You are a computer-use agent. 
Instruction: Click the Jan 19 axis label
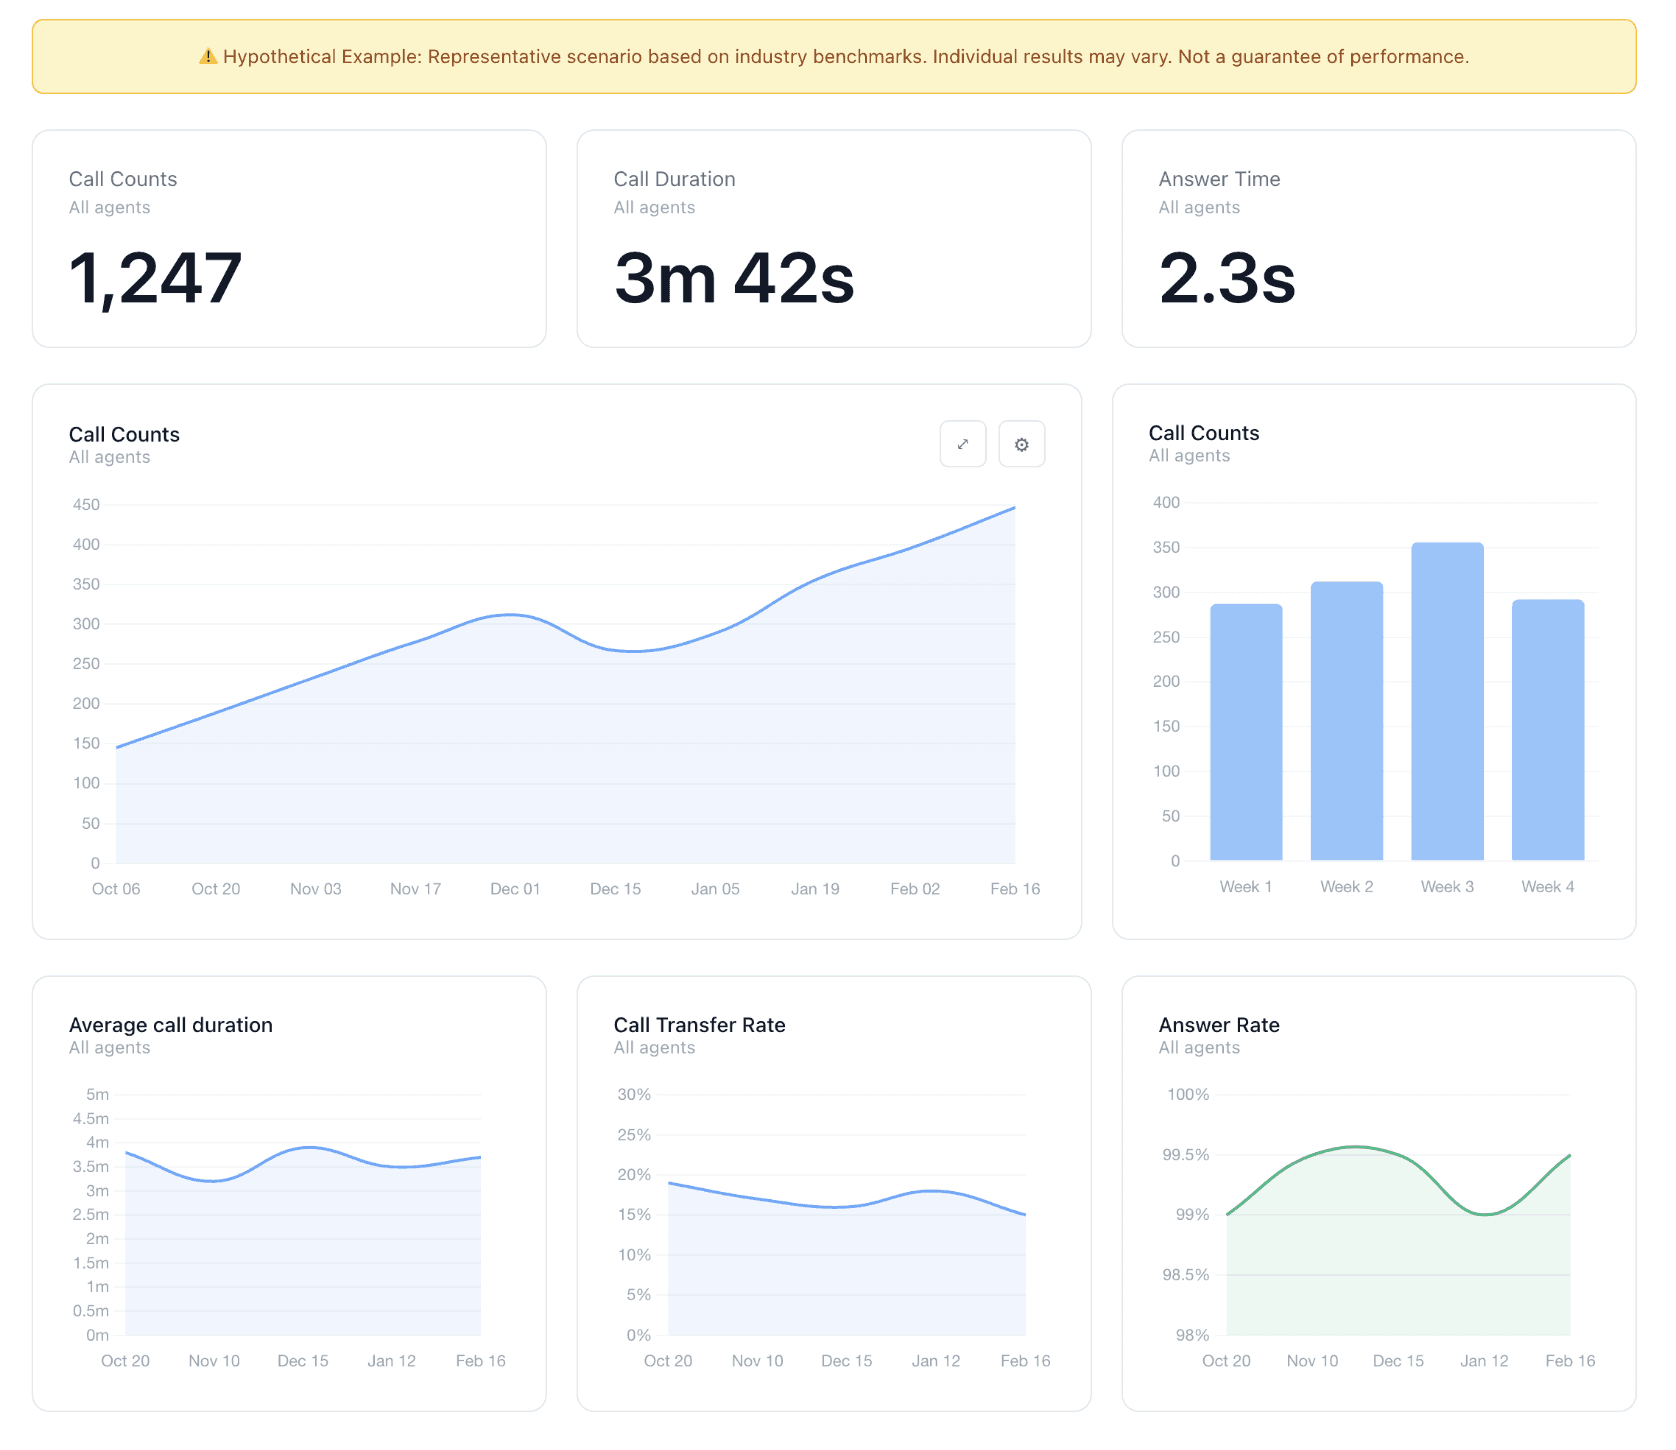[815, 889]
